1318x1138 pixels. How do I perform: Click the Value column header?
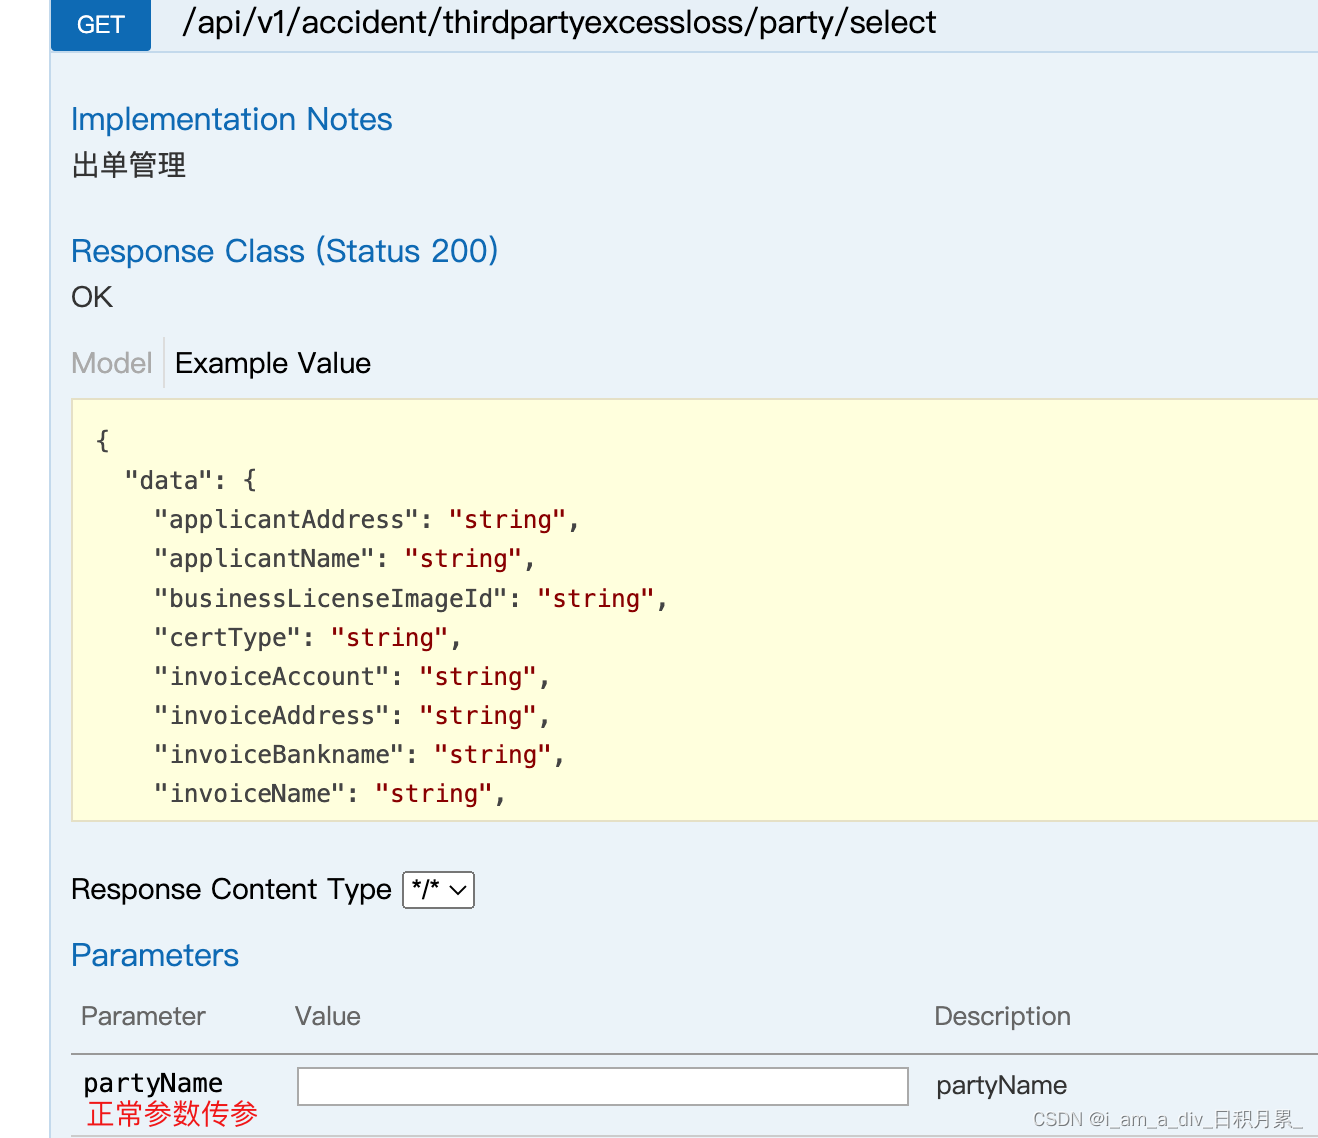(x=328, y=1016)
